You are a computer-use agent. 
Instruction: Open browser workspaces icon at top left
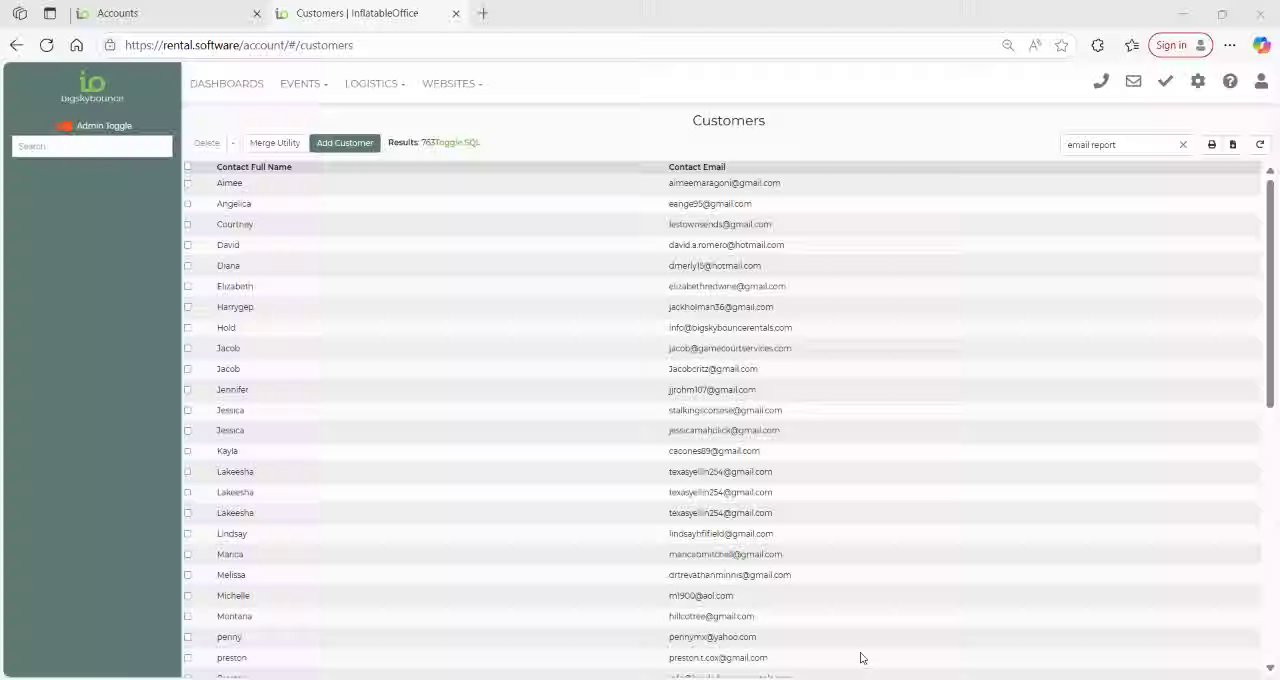point(19,13)
